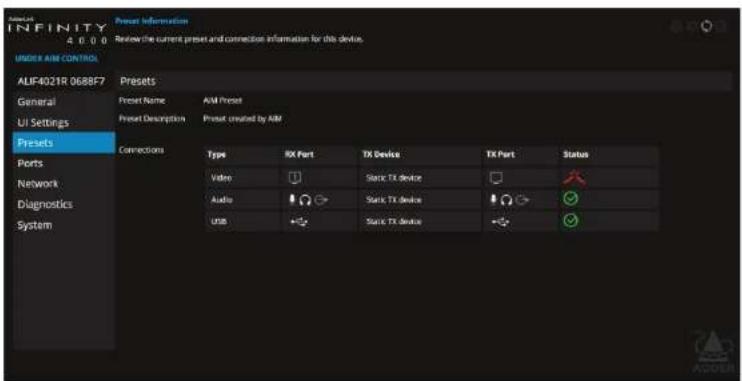742x381 pixels.
Task: Click the Type column header
Action: tap(216, 155)
